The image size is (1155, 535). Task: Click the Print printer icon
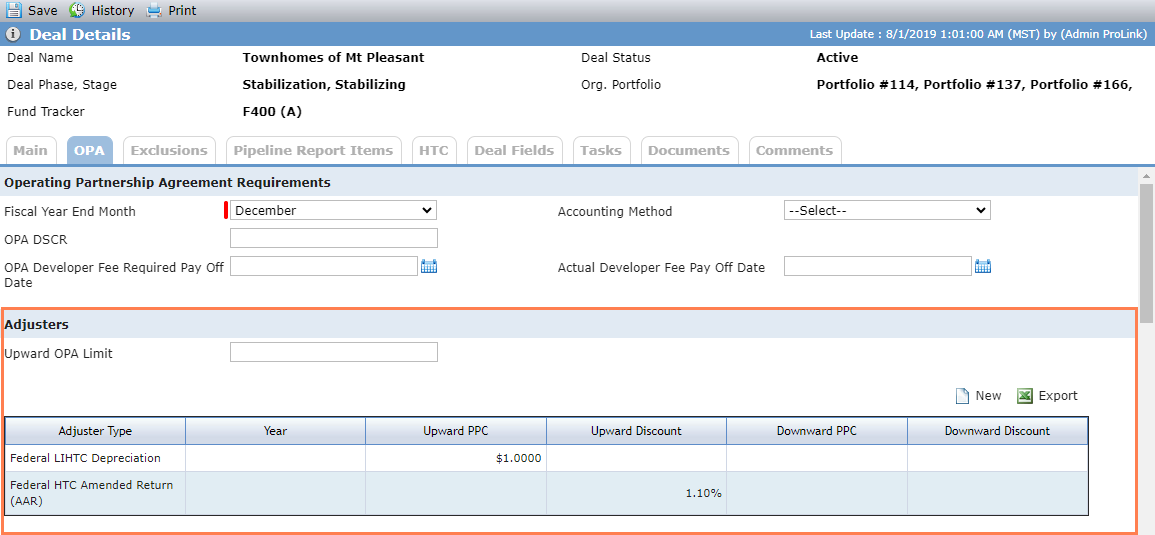[153, 10]
